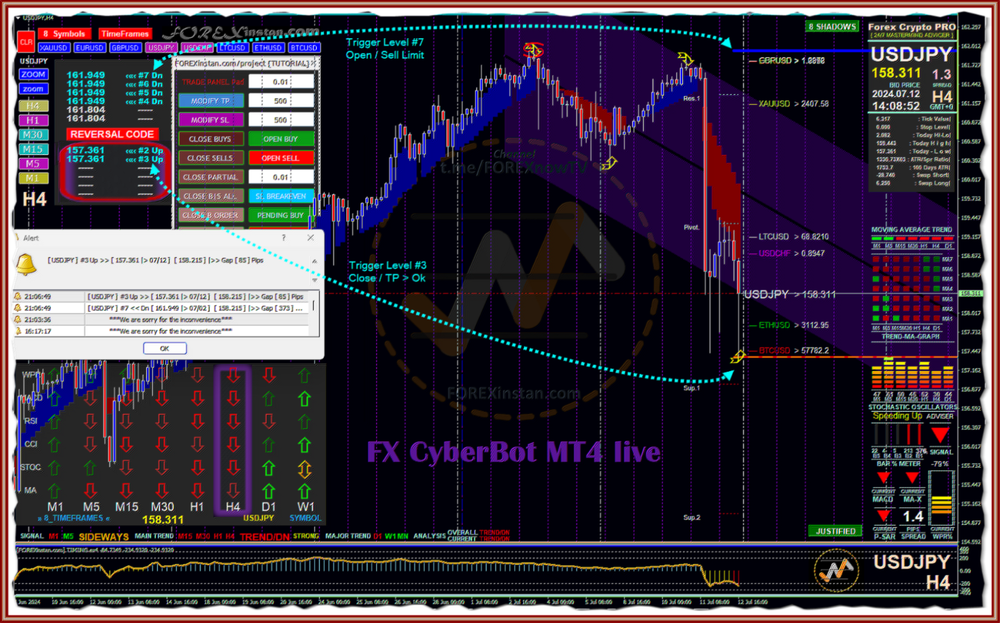Click the yellow arrow marker near Sup.1 level
This screenshot has height=623, width=1000.
pyautogui.click(x=737, y=356)
